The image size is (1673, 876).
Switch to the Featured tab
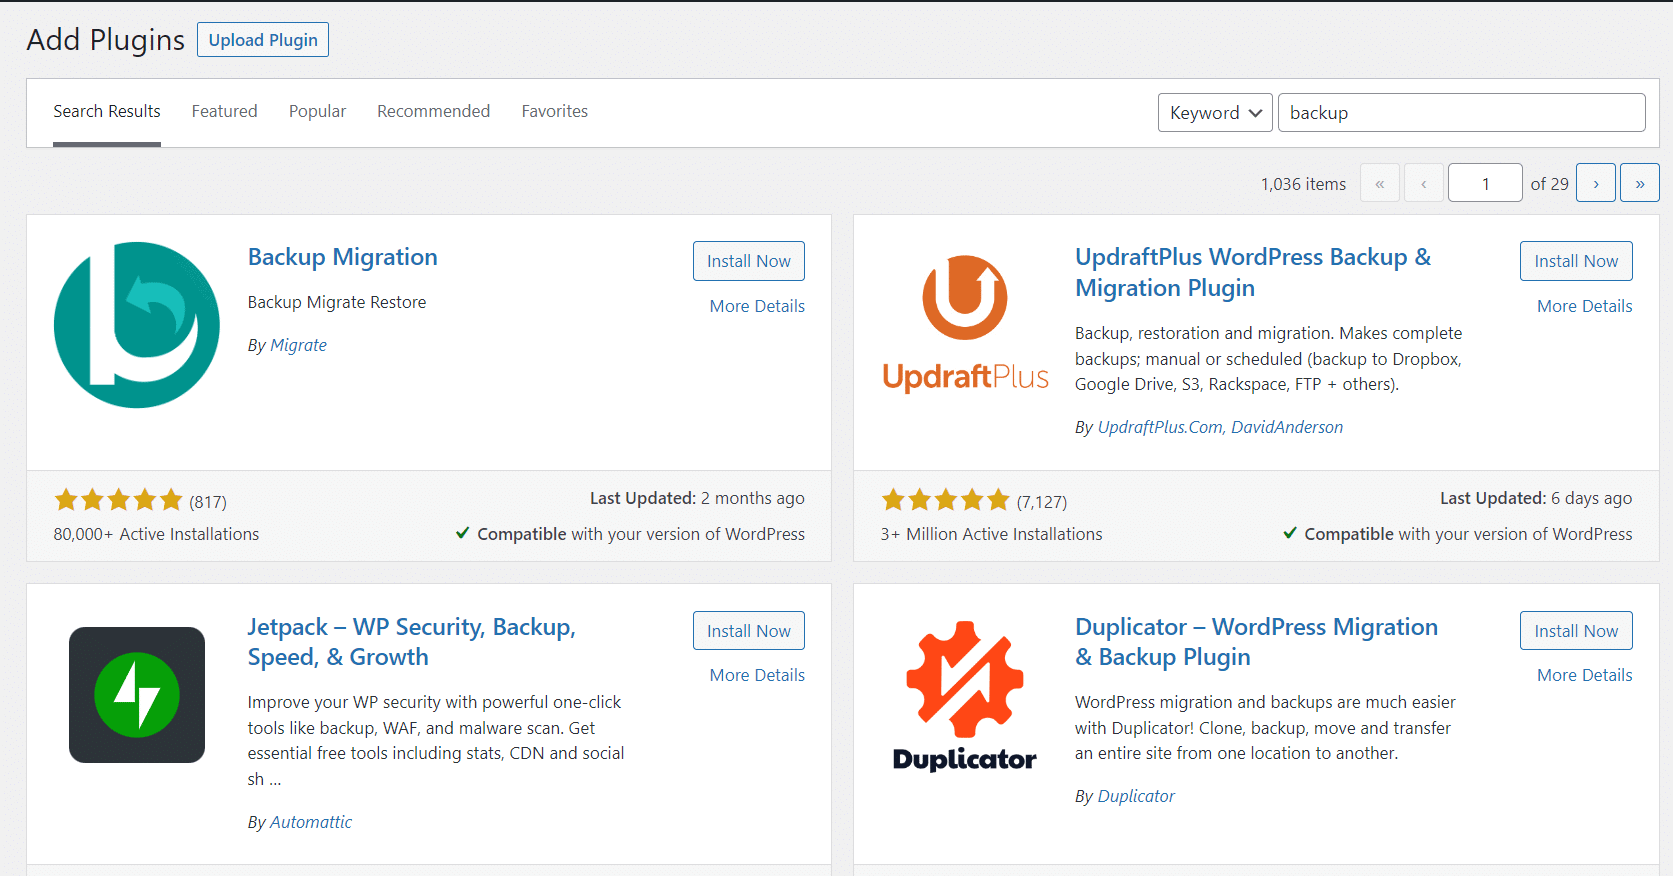225,111
